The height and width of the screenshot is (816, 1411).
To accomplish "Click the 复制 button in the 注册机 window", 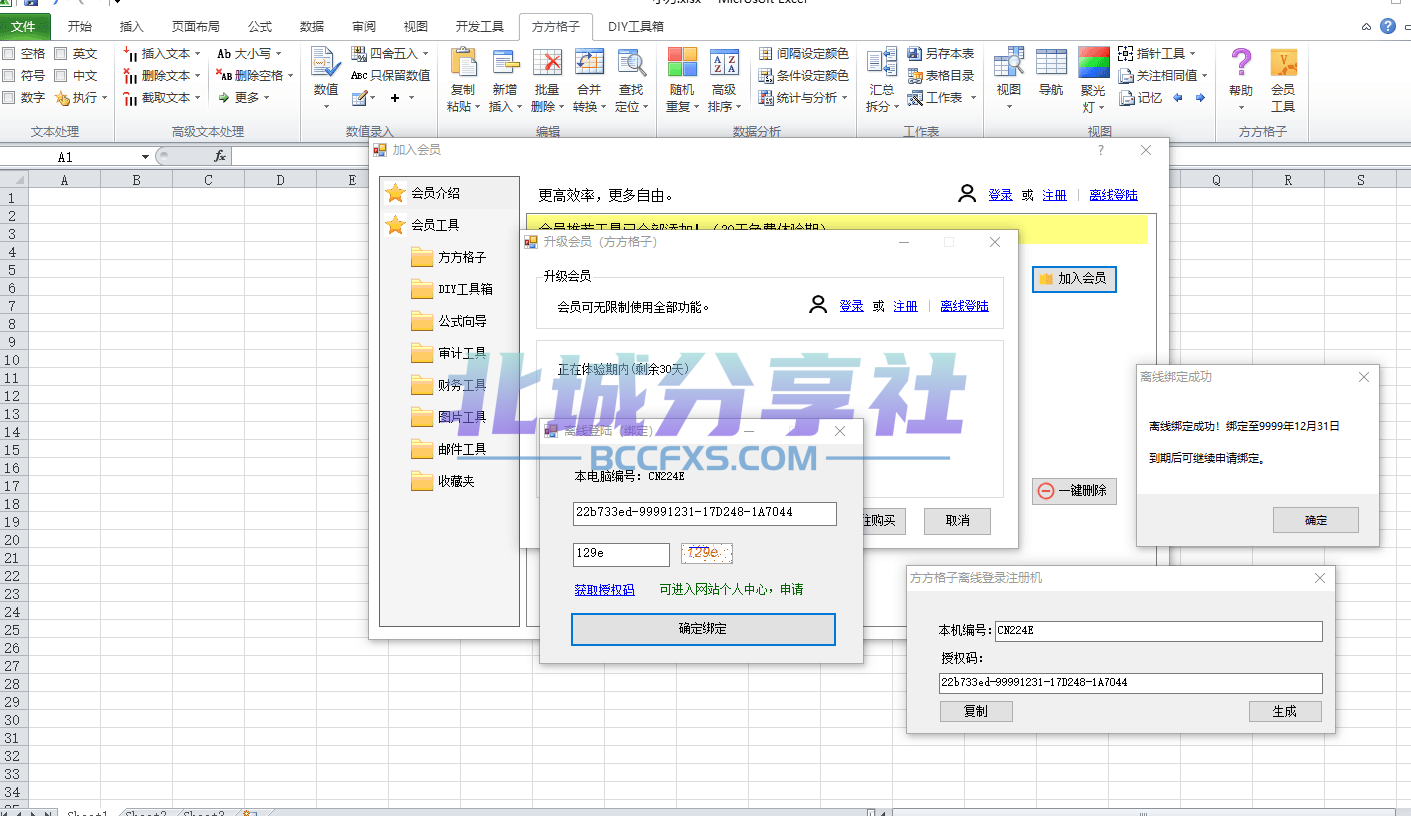I will pos(976,711).
